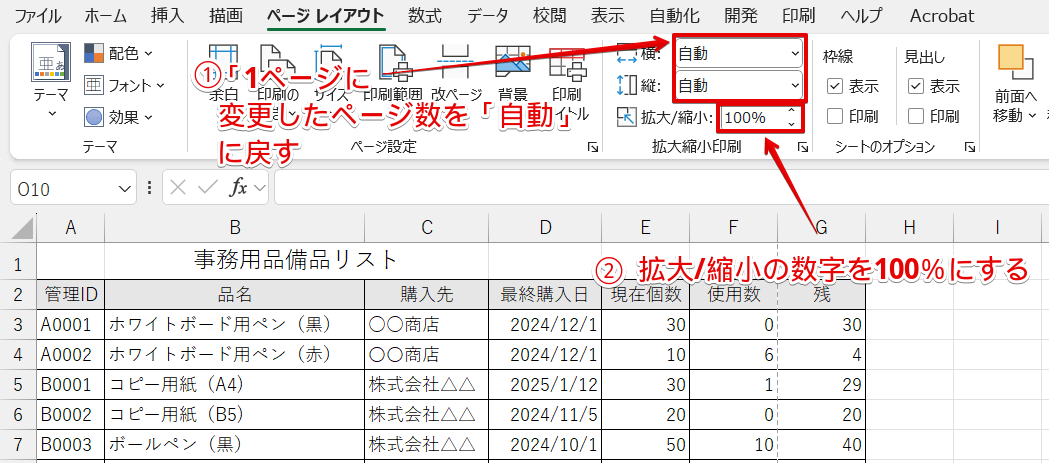Open the シートのオプション dialog launcher
Image resolution: width=1049 pixels, height=463 pixels.
(969, 147)
